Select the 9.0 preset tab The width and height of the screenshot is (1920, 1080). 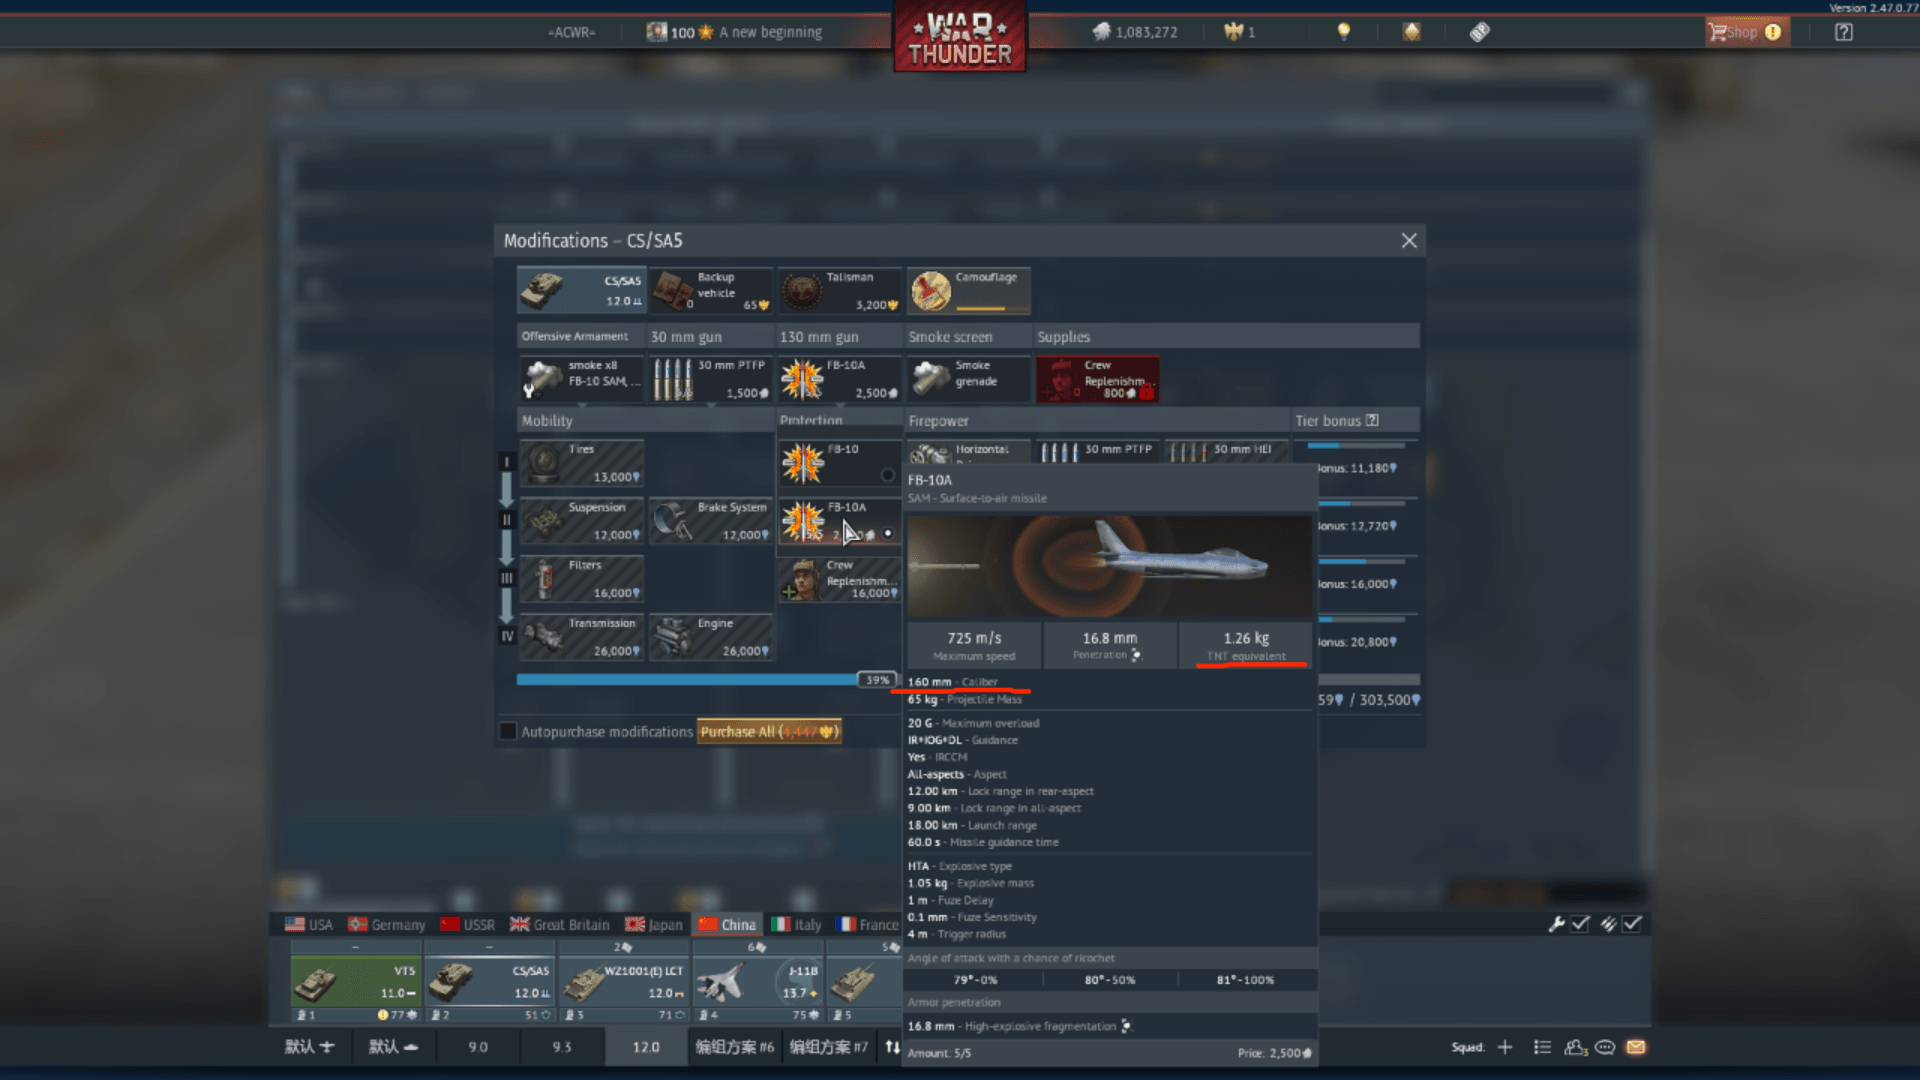click(478, 1047)
